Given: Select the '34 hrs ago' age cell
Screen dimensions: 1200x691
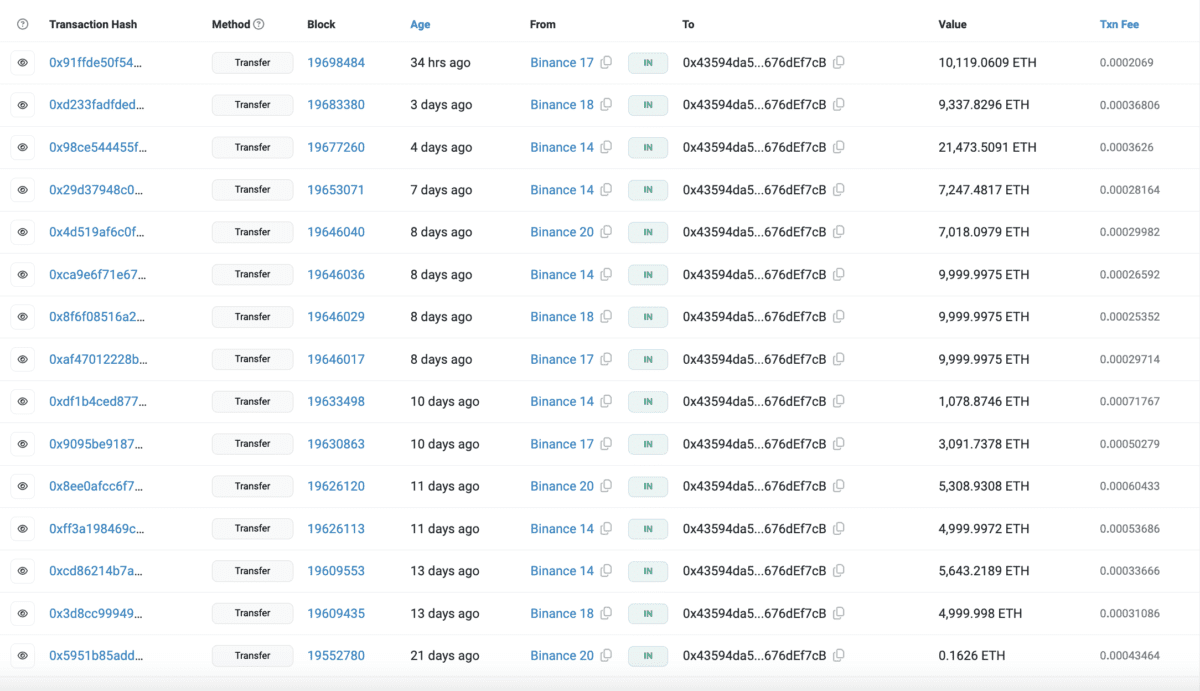Looking at the screenshot, I should [440, 63].
